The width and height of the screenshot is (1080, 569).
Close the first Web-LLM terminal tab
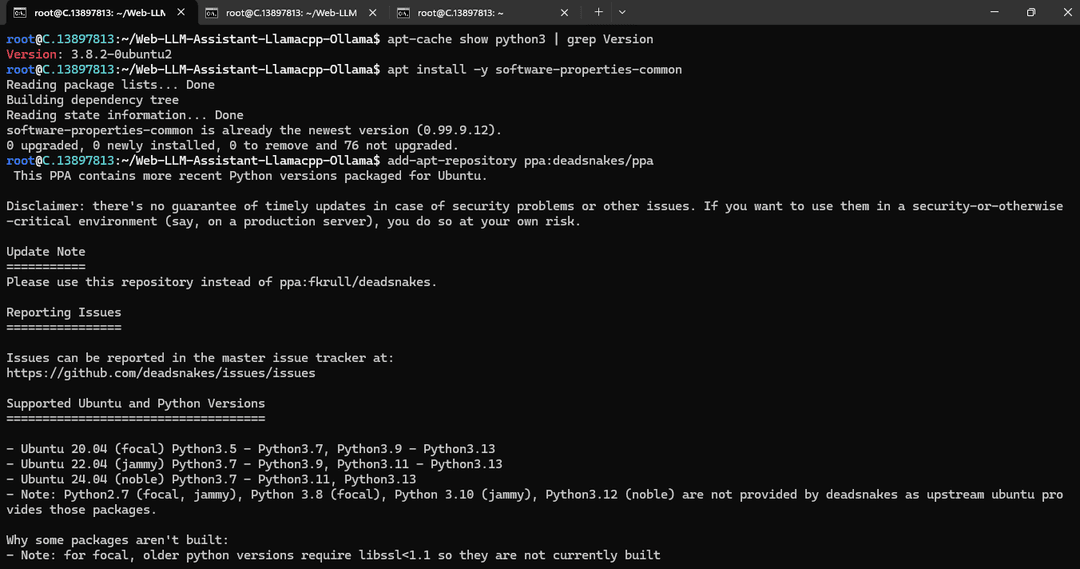(180, 12)
